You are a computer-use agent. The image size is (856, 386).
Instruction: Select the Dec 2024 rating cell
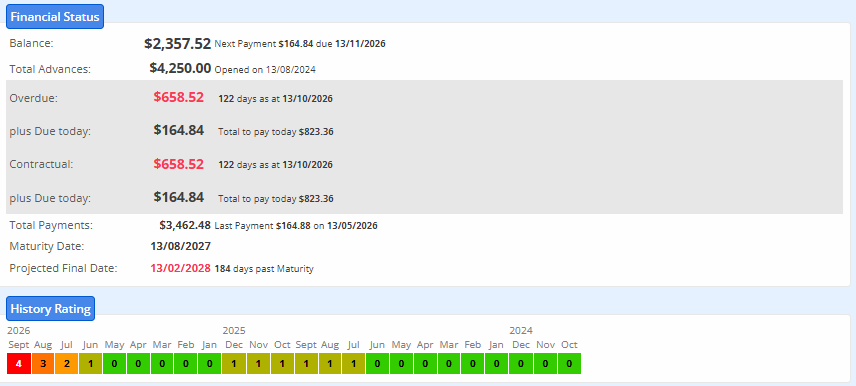coord(521,364)
